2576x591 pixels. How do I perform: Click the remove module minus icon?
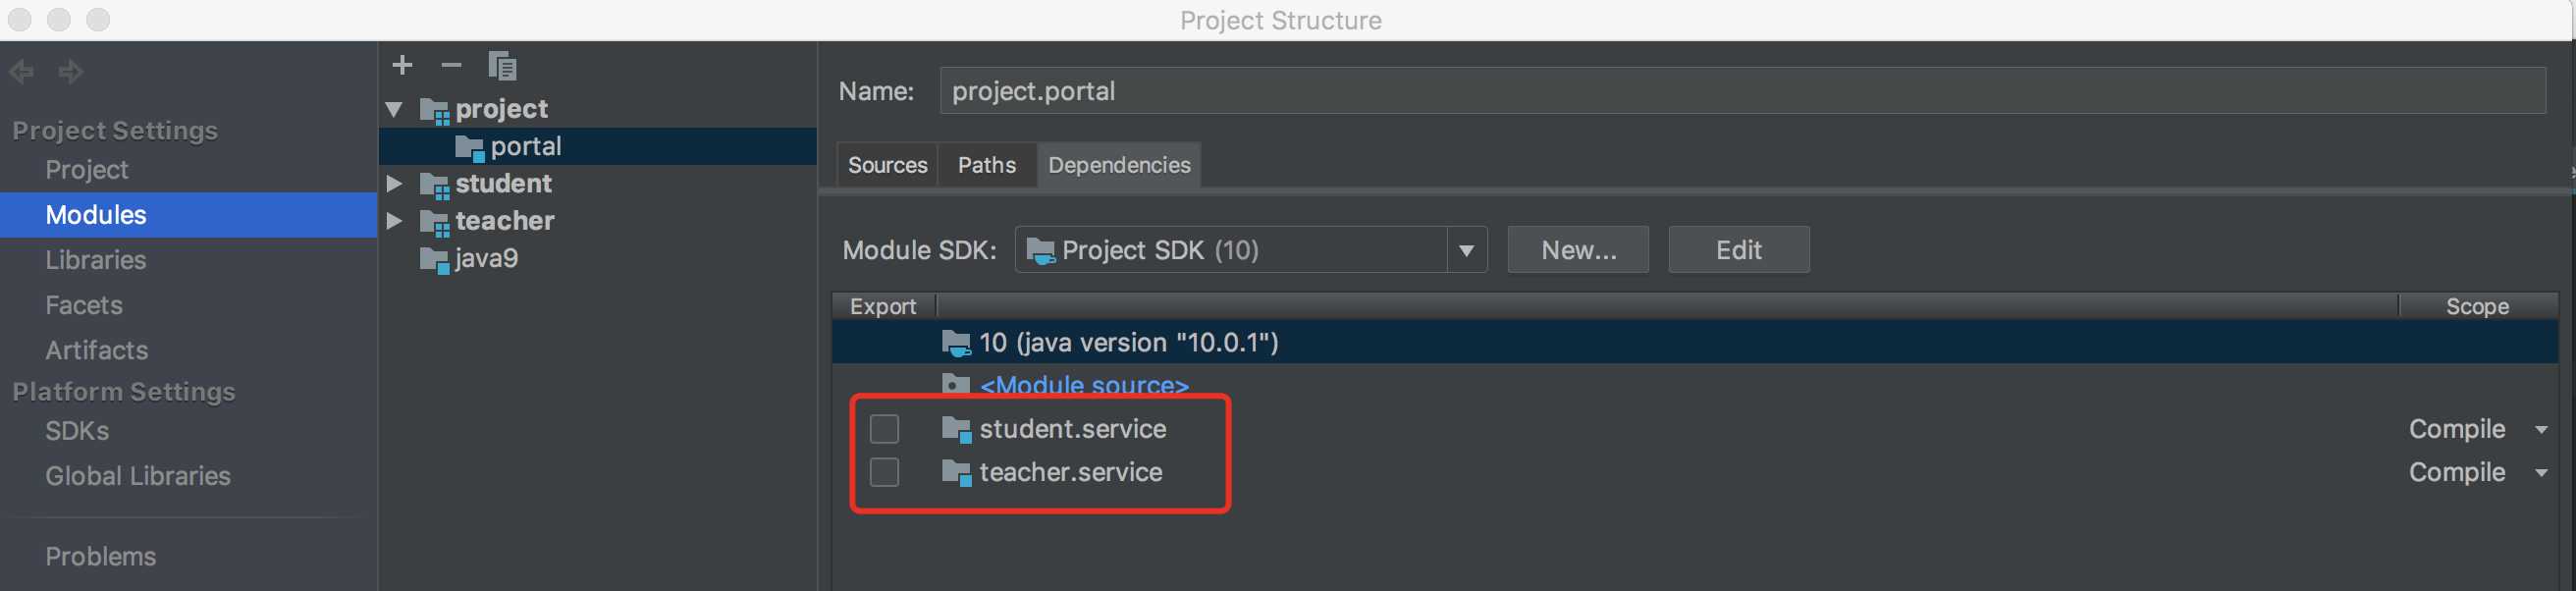[x=451, y=65]
